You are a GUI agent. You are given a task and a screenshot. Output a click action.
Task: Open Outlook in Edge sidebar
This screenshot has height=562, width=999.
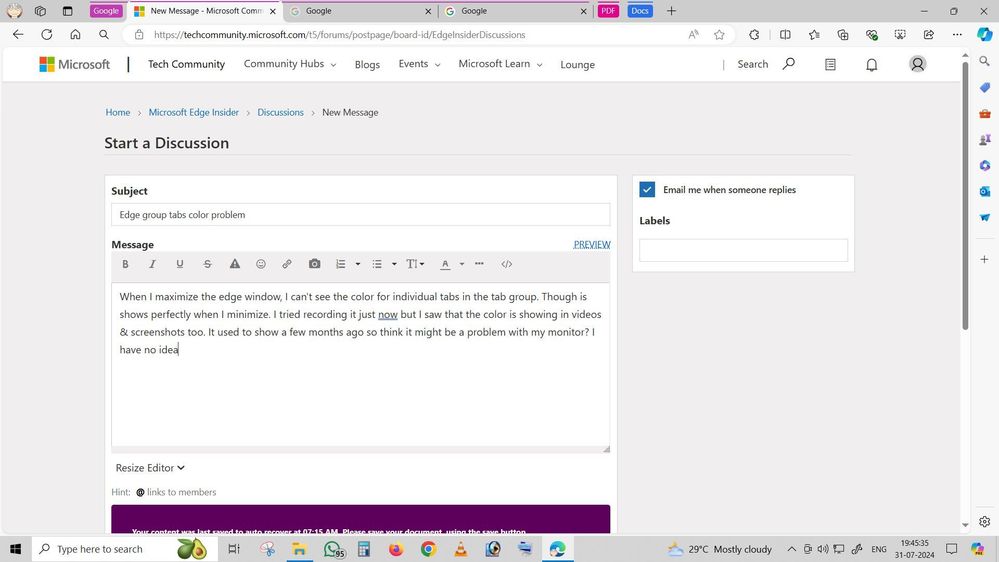click(984, 191)
